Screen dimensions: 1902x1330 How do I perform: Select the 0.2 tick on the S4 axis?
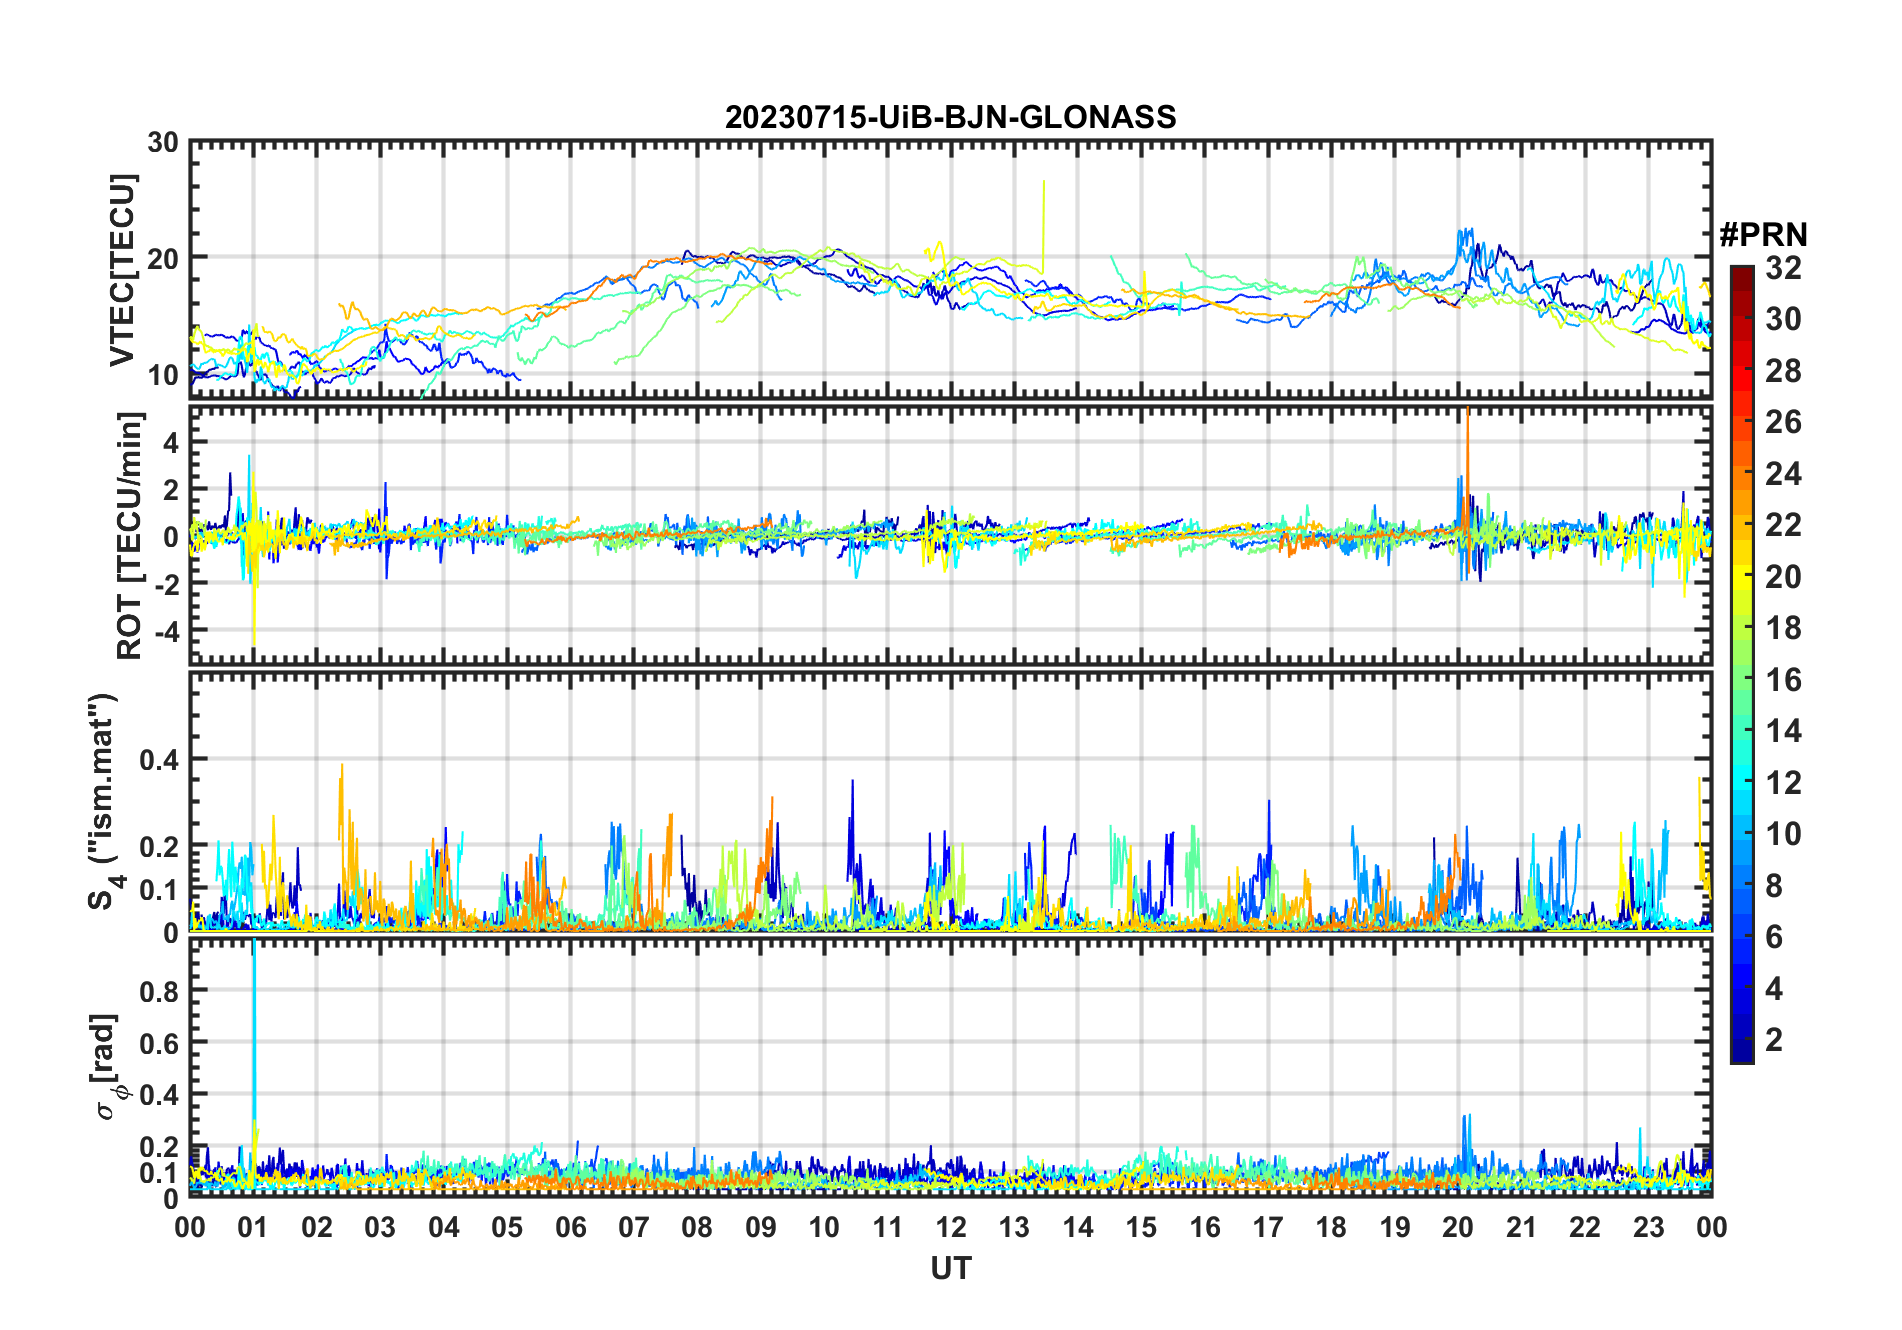pos(159,846)
